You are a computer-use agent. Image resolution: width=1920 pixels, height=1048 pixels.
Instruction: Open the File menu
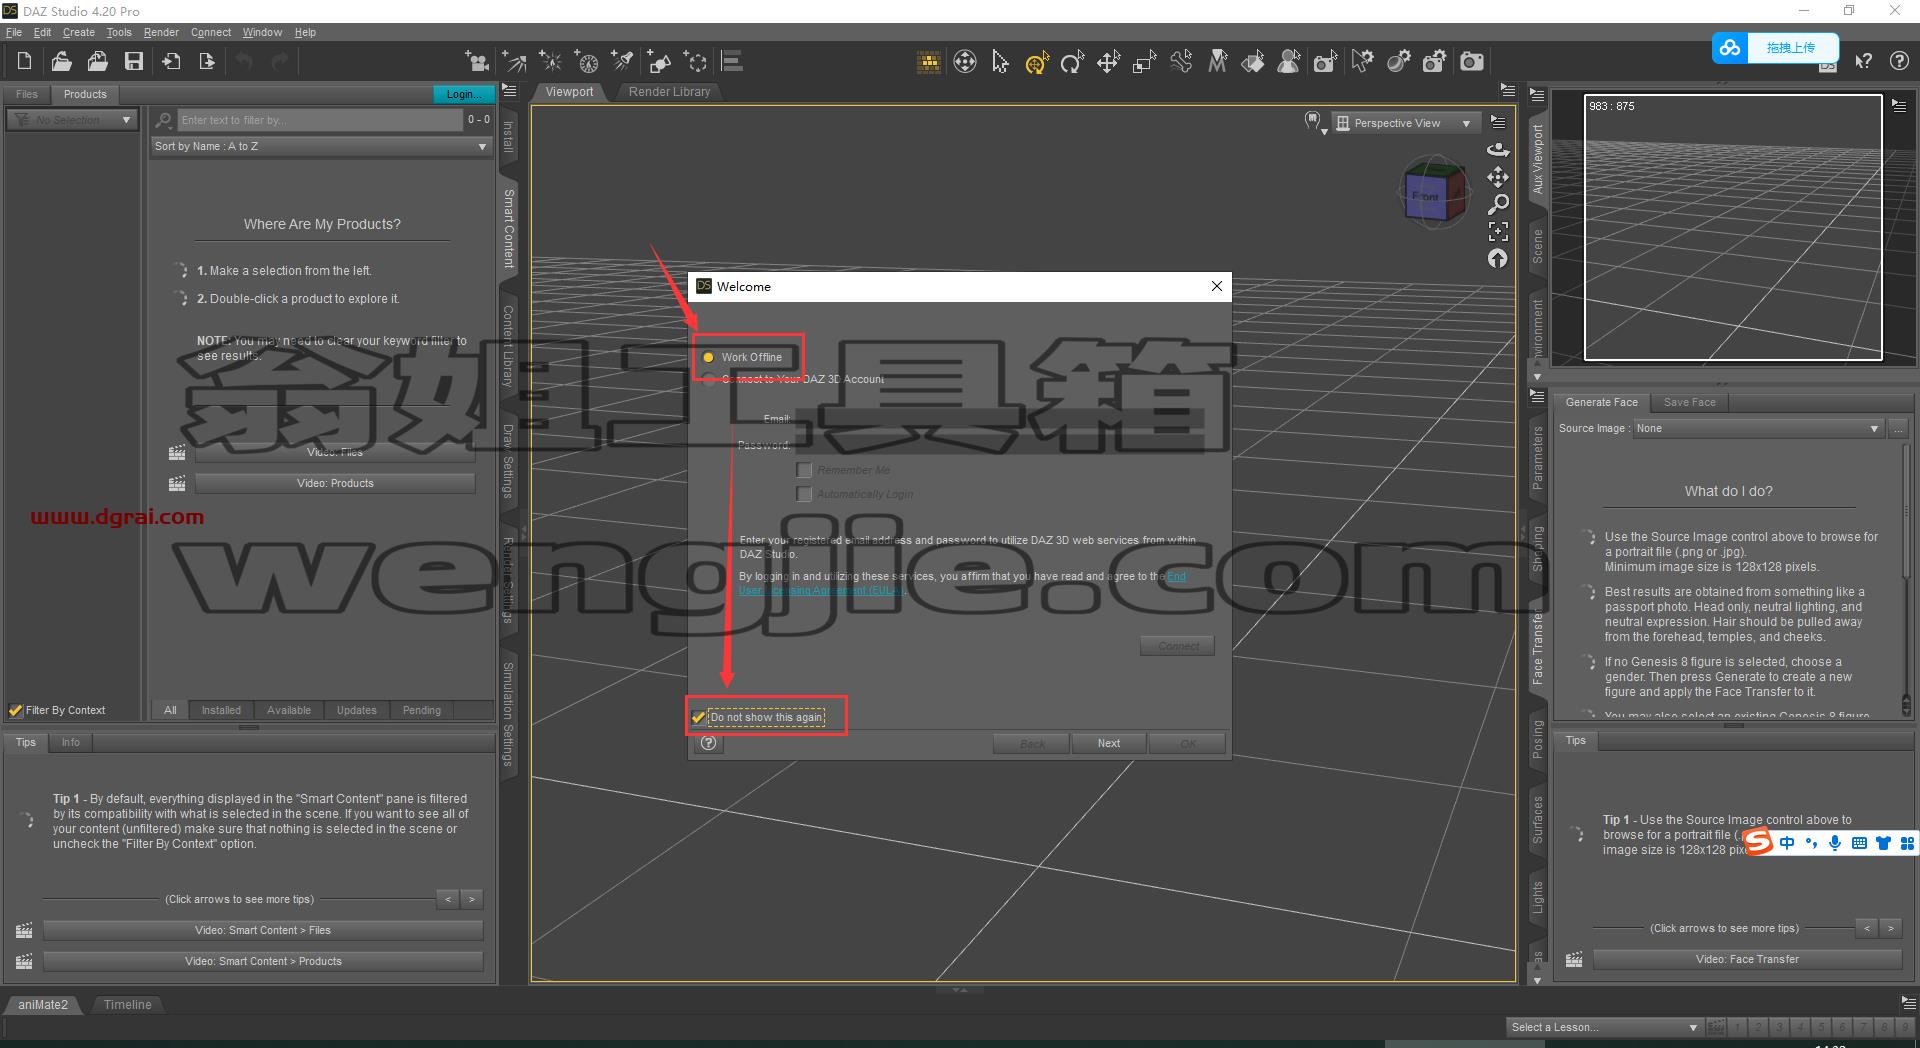click(14, 32)
